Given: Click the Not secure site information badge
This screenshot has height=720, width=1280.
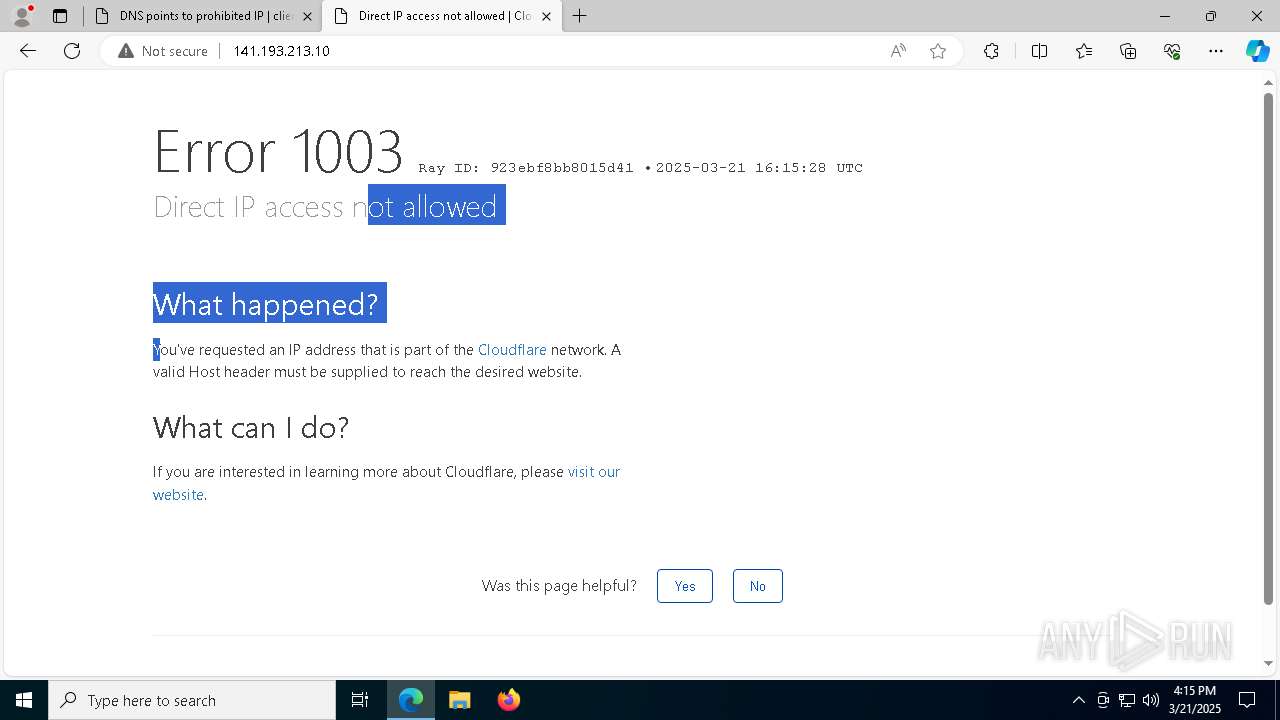Looking at the screenshot, I should 163,51.
